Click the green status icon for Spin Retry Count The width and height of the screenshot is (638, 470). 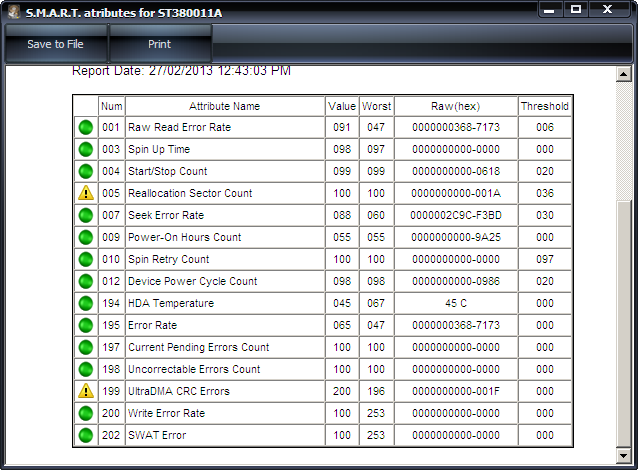[x=86, y=259]
